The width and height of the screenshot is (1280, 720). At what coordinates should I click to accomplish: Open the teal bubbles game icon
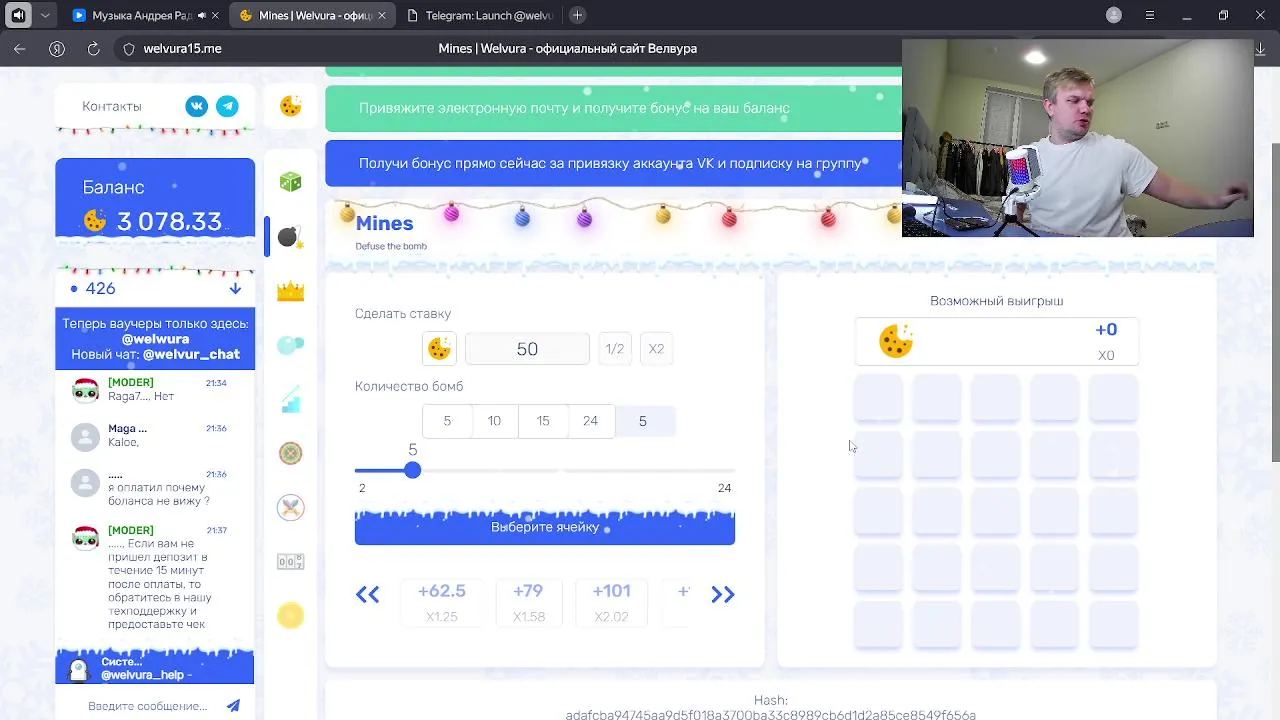tap(290, 345)
